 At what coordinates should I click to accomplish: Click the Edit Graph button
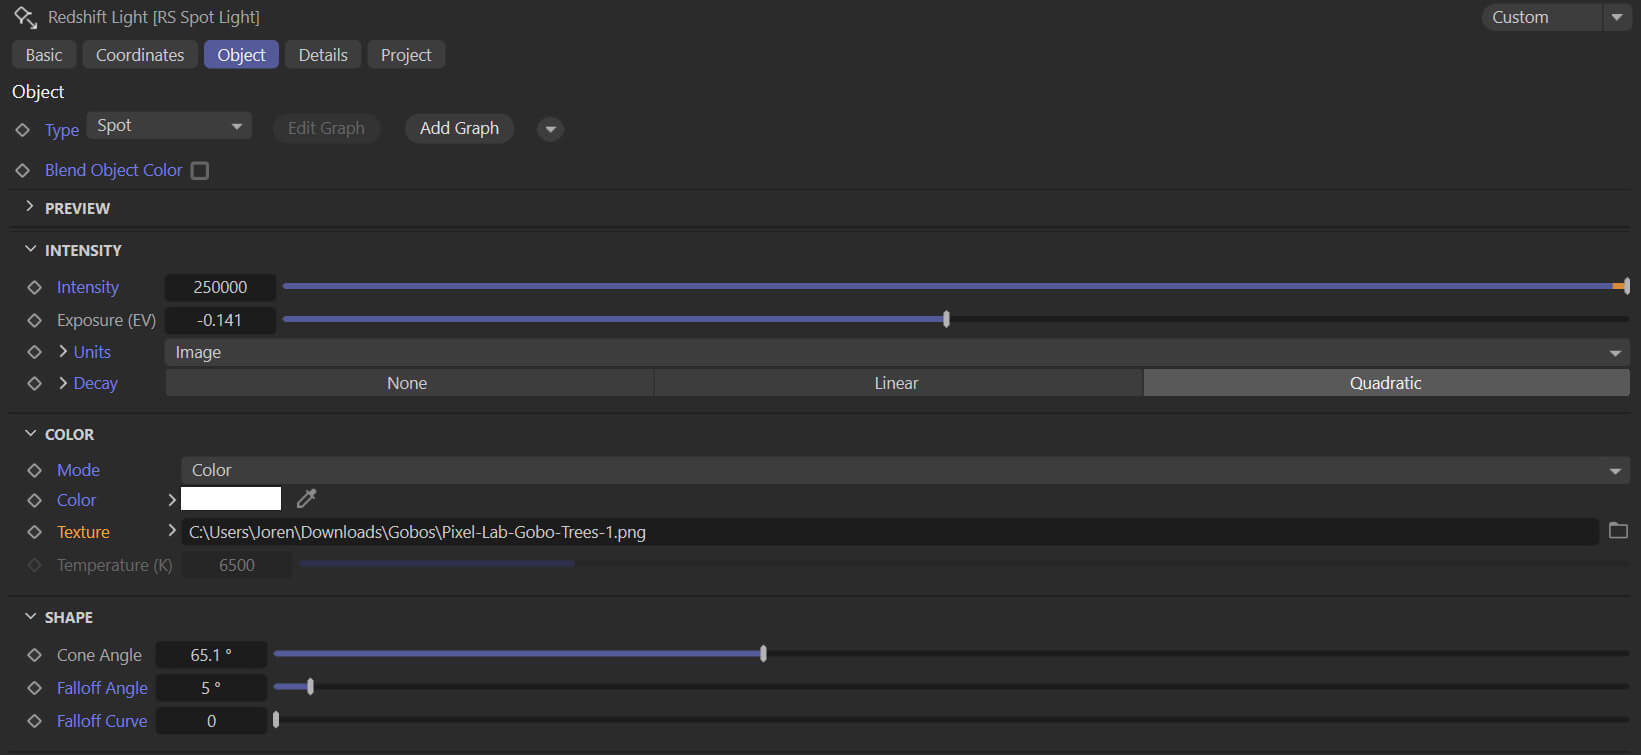[x=326, y=128]
